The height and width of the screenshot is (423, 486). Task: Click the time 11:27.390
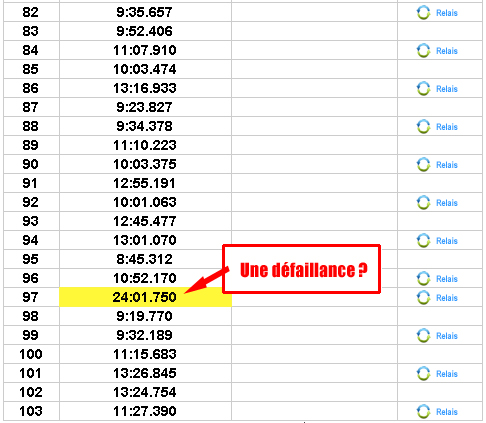[x=144, y=411]
